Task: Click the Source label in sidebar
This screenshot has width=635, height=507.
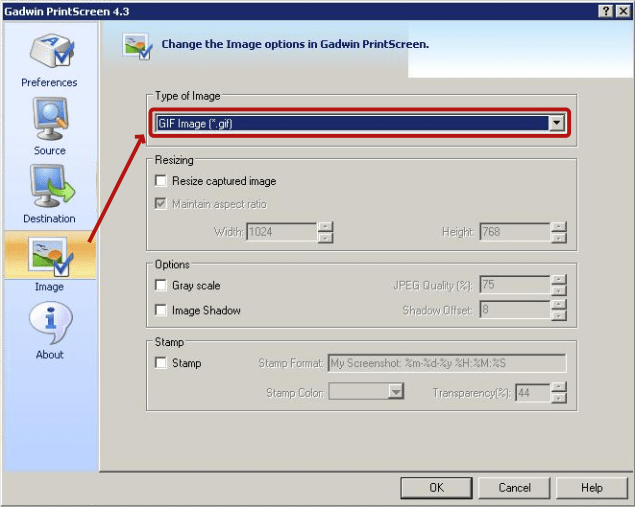Action: [50, 150]
